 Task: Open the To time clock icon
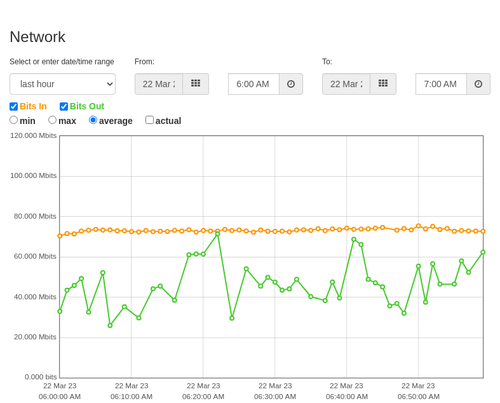click(478, 84)
